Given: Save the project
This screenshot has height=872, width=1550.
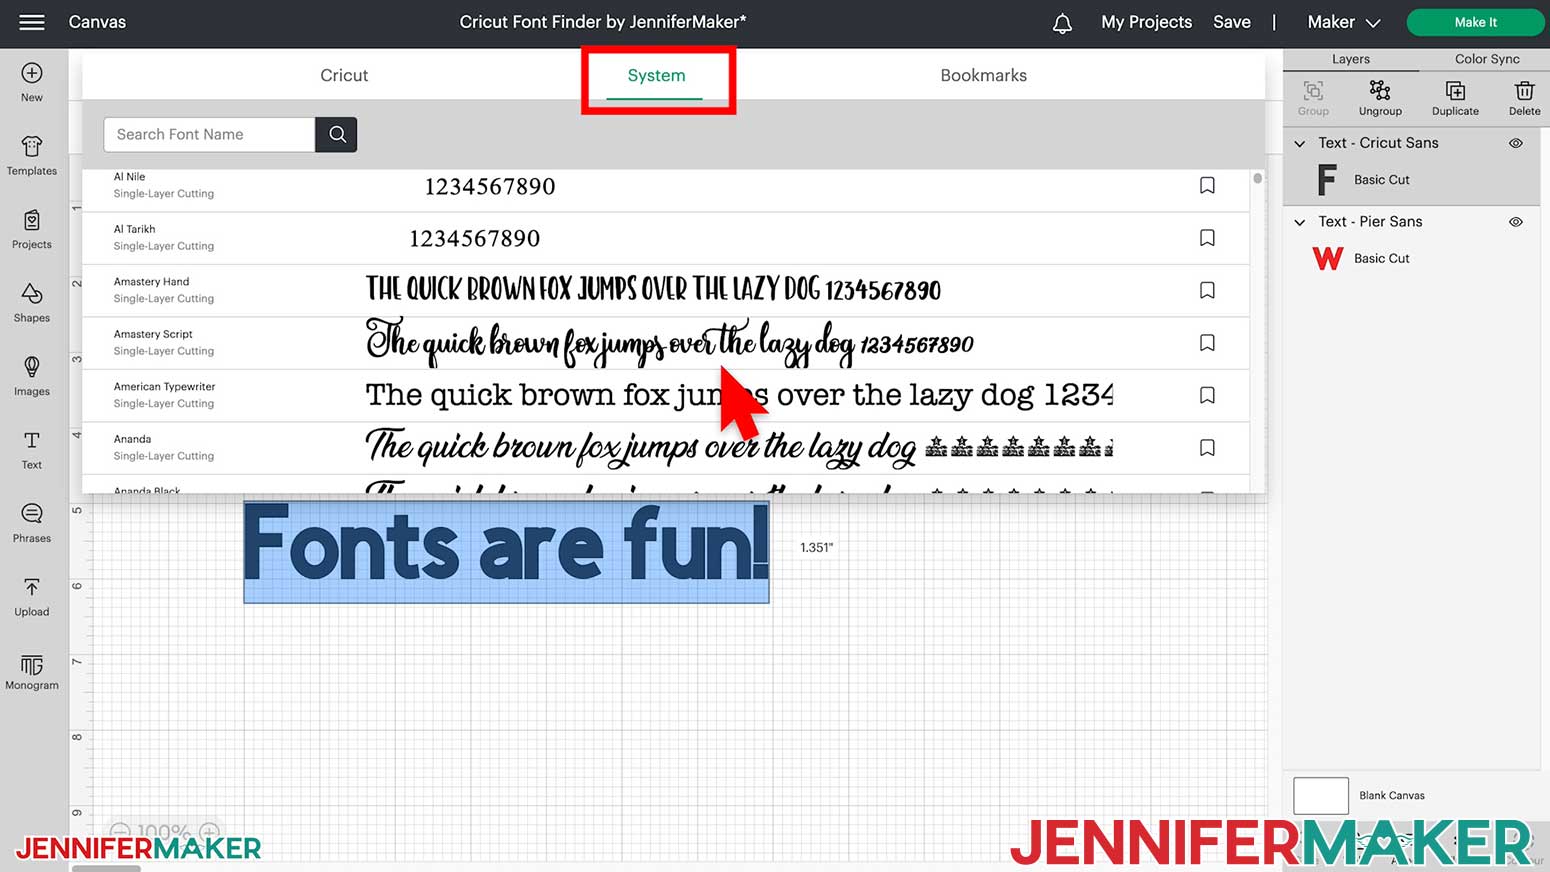Looking at the screenshot, I should 1231,22.
